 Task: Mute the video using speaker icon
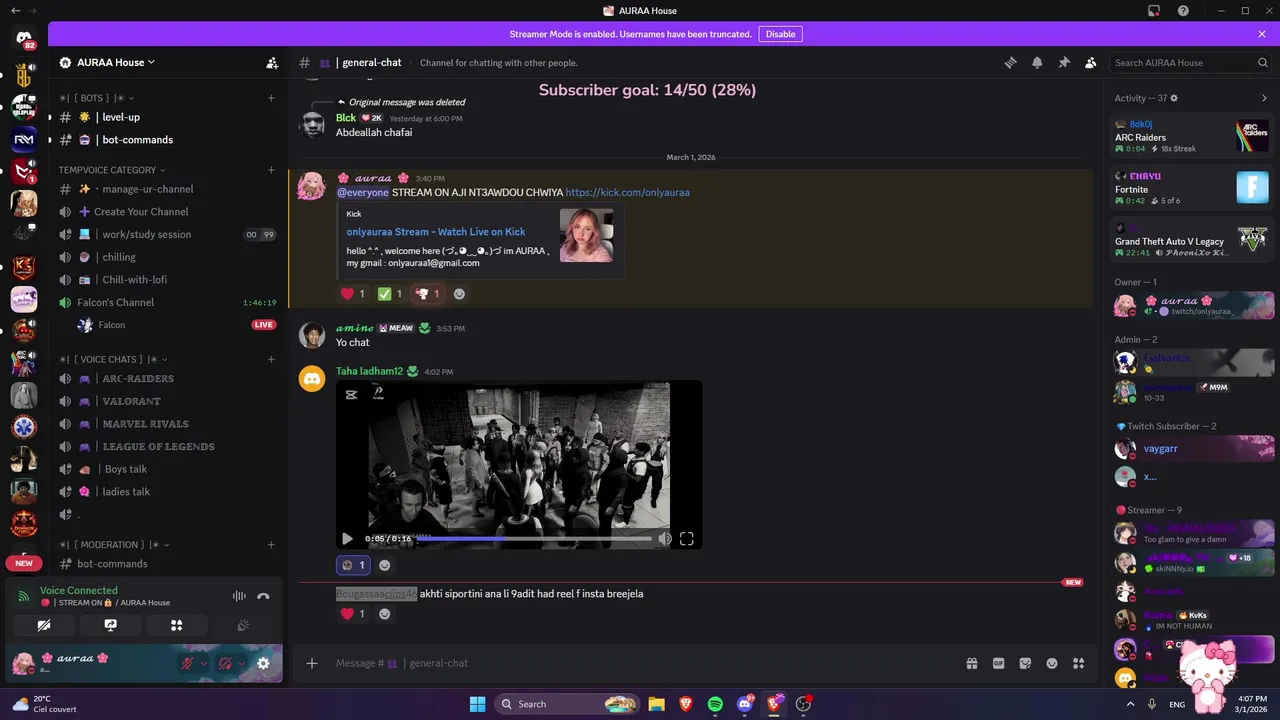tap(664, 538)
